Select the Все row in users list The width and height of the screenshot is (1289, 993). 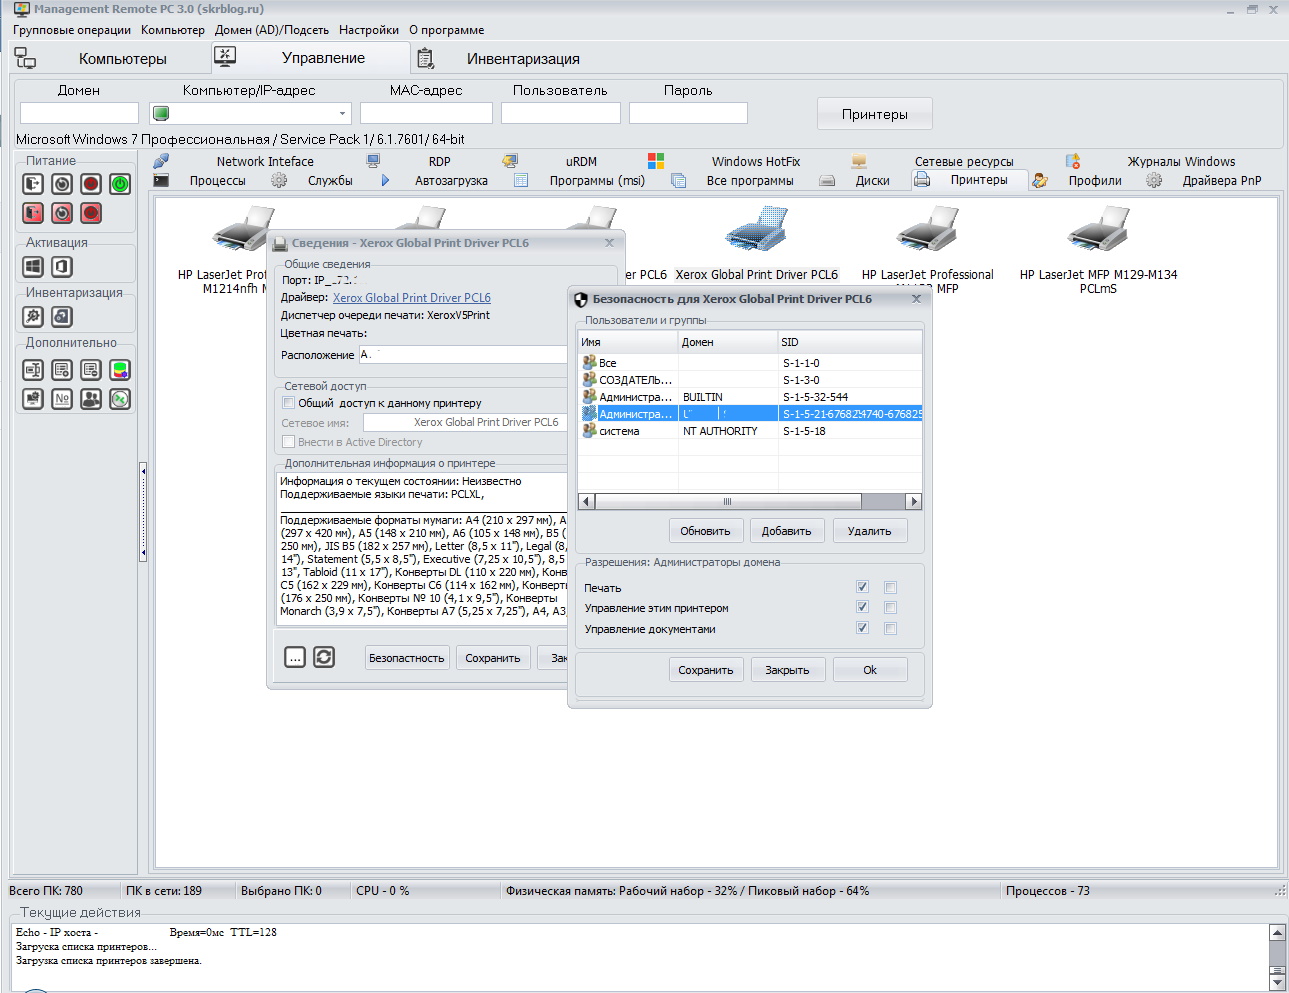750,363
